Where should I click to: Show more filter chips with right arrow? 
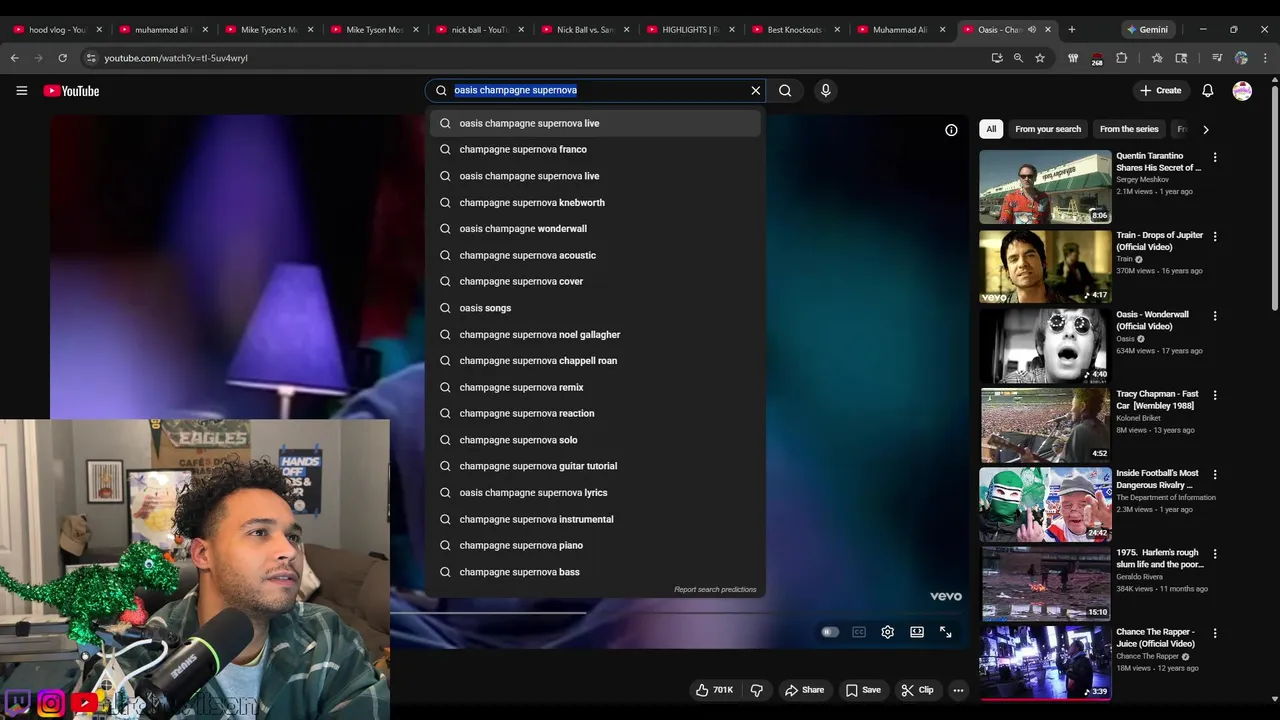(1205, 129)
